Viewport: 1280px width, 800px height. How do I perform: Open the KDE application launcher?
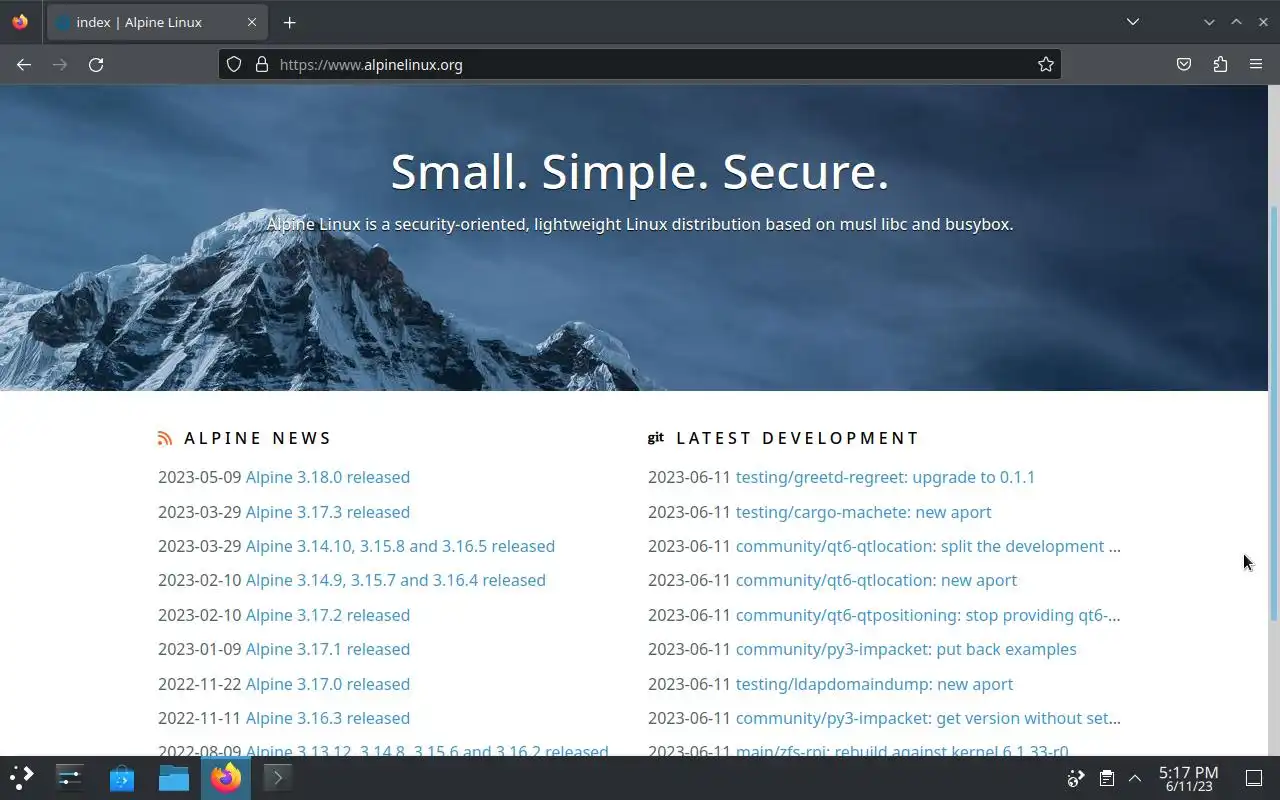[21, 777]
